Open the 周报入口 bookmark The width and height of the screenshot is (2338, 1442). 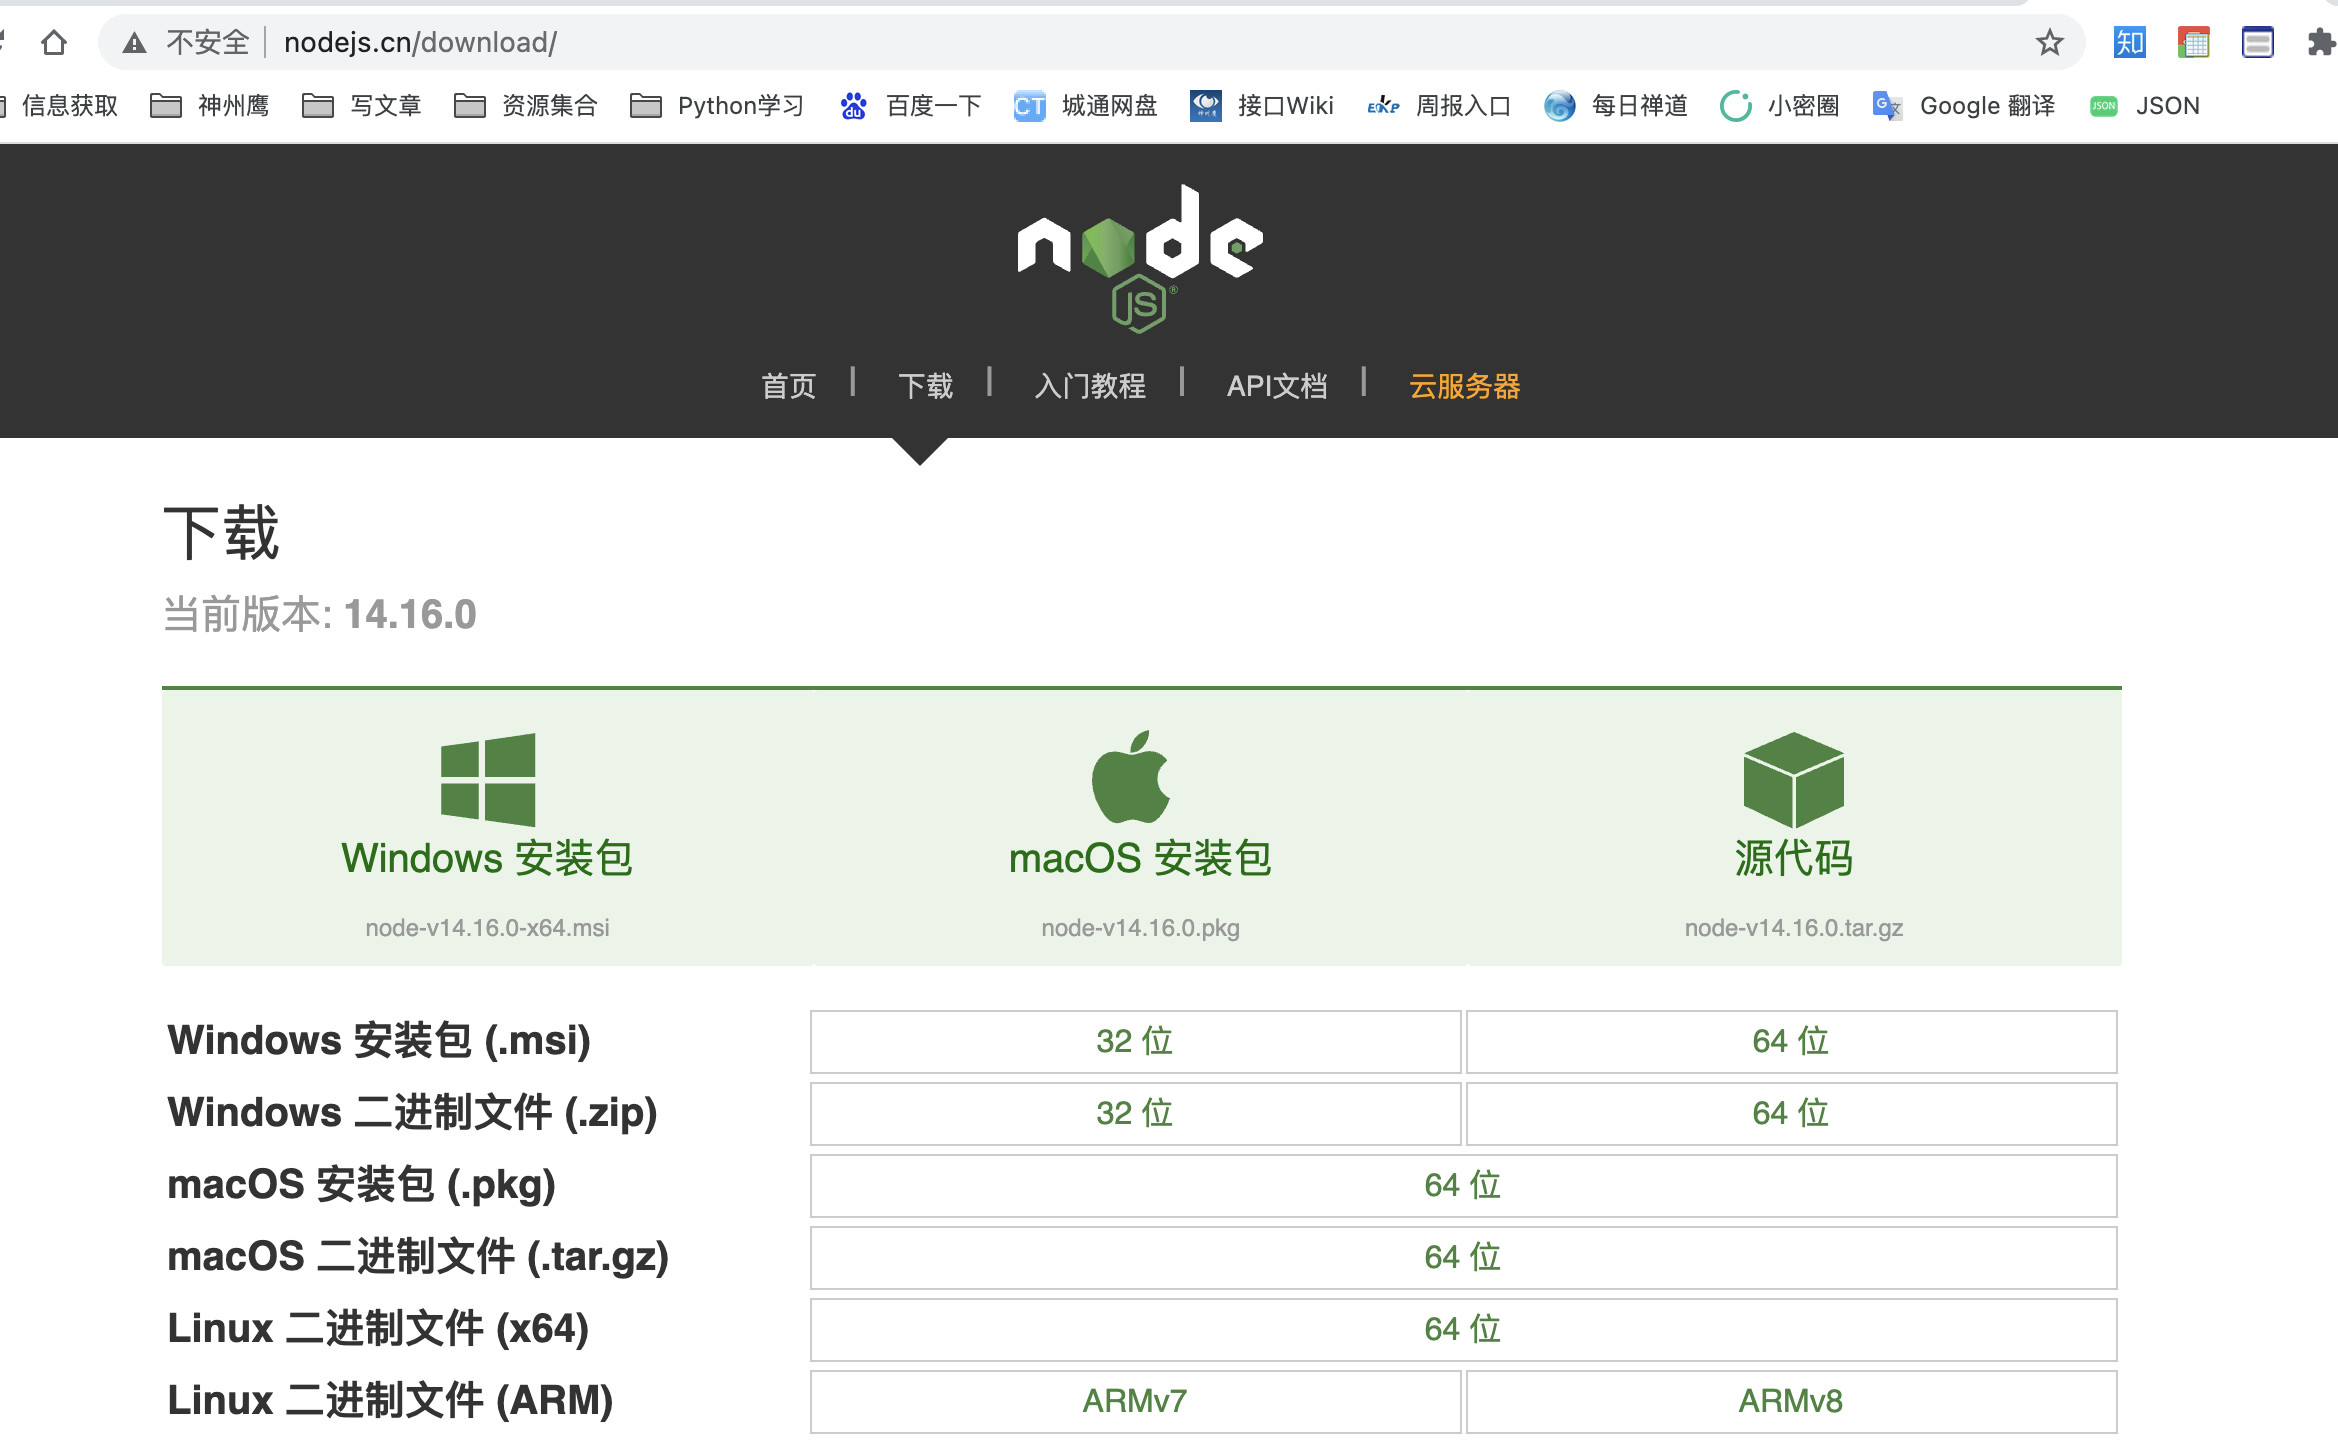(1439, 105)
